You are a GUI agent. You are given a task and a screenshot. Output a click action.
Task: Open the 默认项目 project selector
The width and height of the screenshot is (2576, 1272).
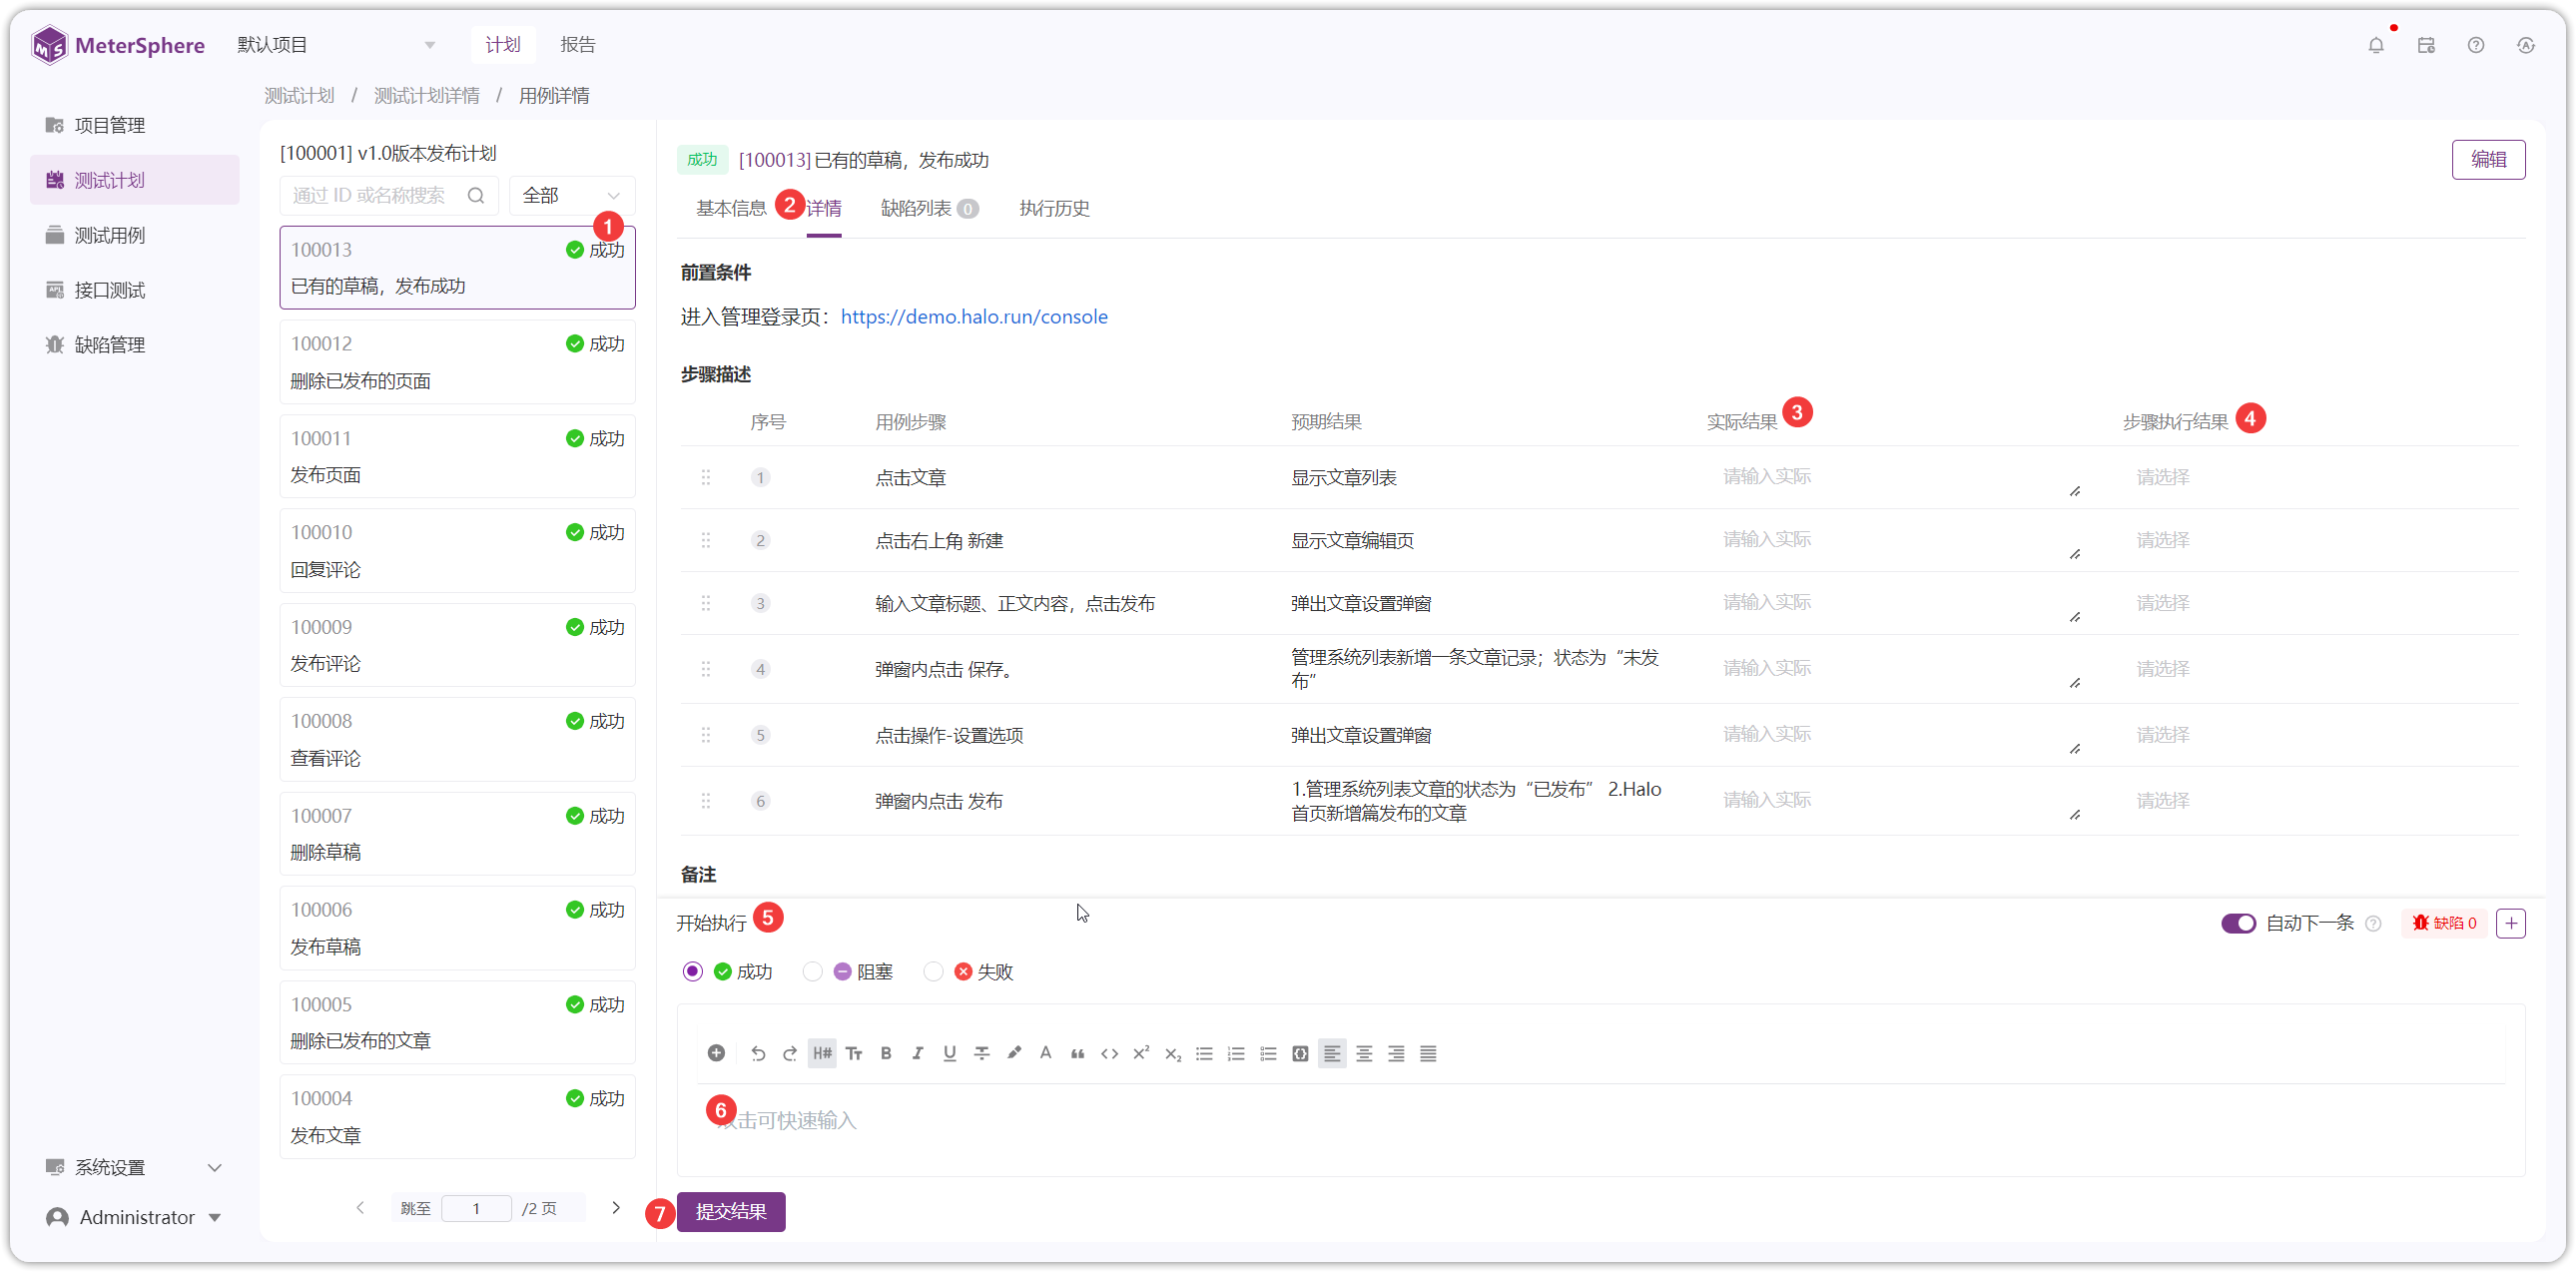pos(335,45)
